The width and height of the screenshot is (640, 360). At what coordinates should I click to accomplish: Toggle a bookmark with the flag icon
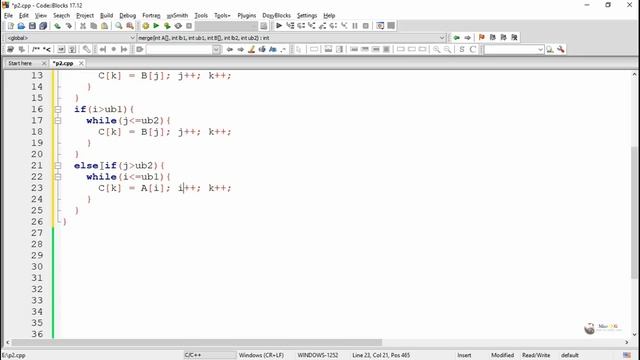pos(482,38)
